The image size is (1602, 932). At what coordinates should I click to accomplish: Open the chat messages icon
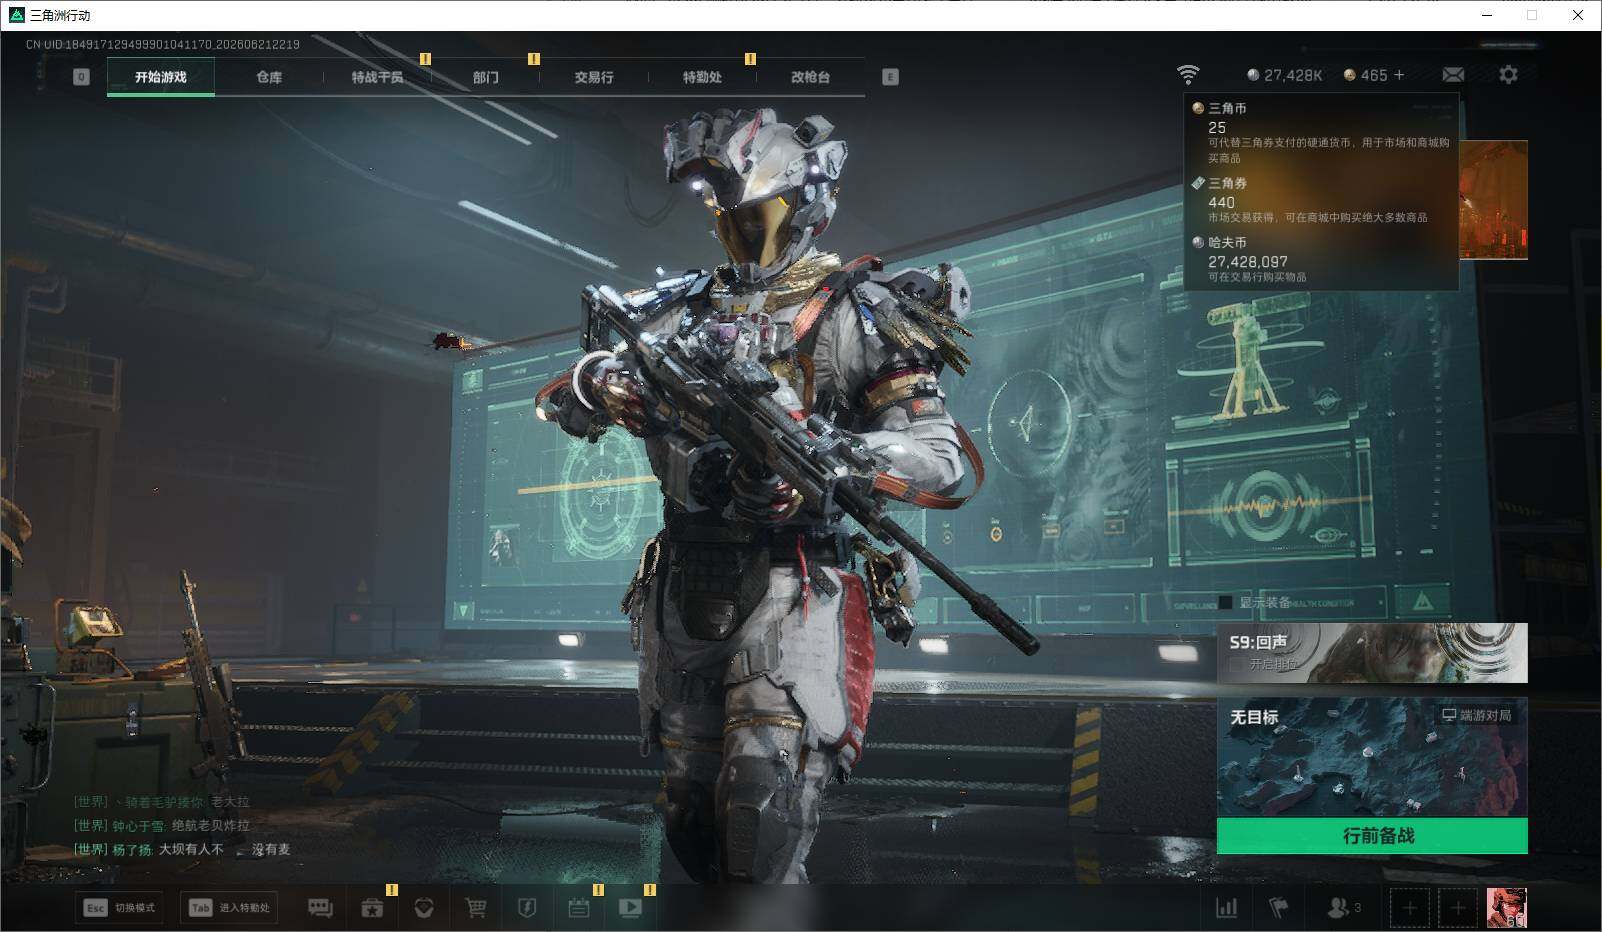pyautogui.click(x=320, y=907)
